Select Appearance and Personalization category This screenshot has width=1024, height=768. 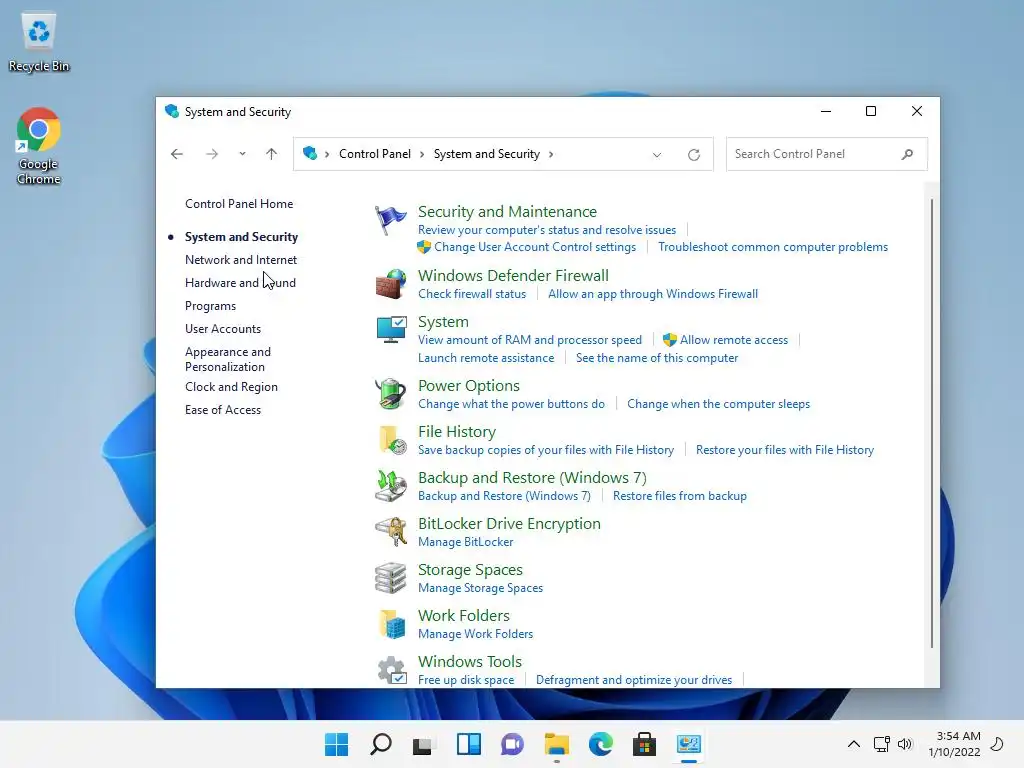(x=228, y=359)
